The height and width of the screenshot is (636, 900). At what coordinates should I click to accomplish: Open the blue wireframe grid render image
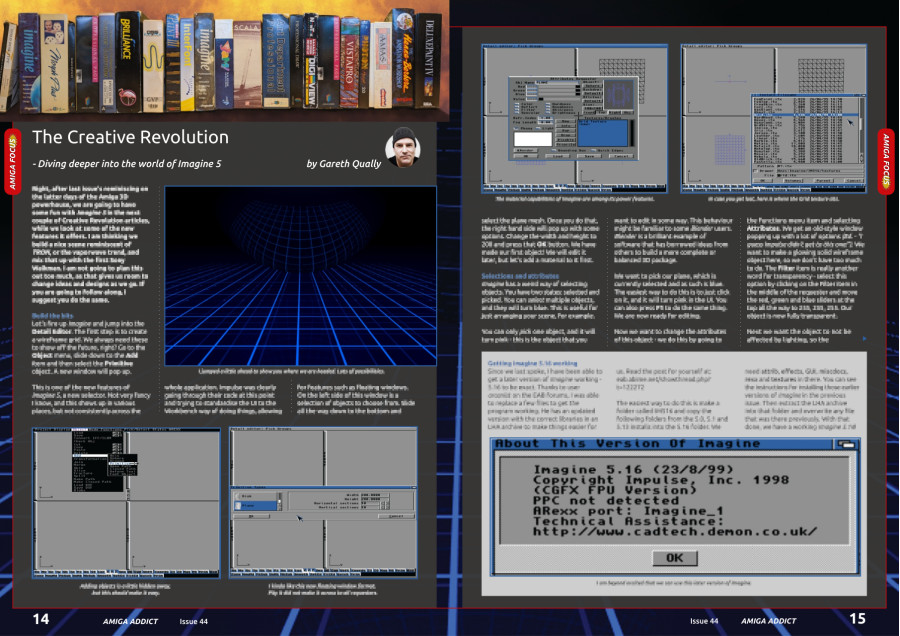301,276
